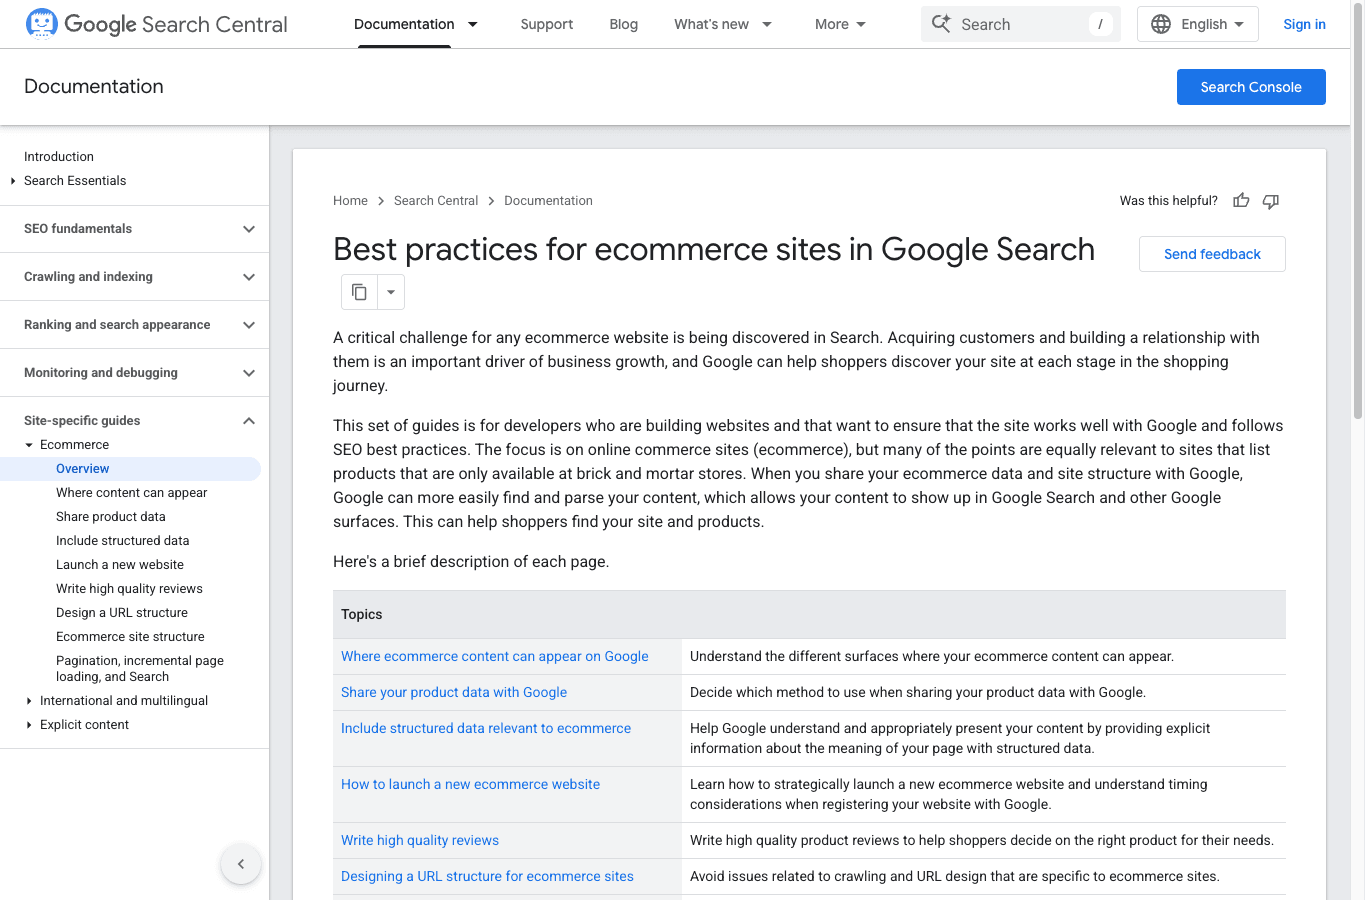Click the Send feedback button
The width and height of the screenshot is (1365, 900).
click(1212, 254)
